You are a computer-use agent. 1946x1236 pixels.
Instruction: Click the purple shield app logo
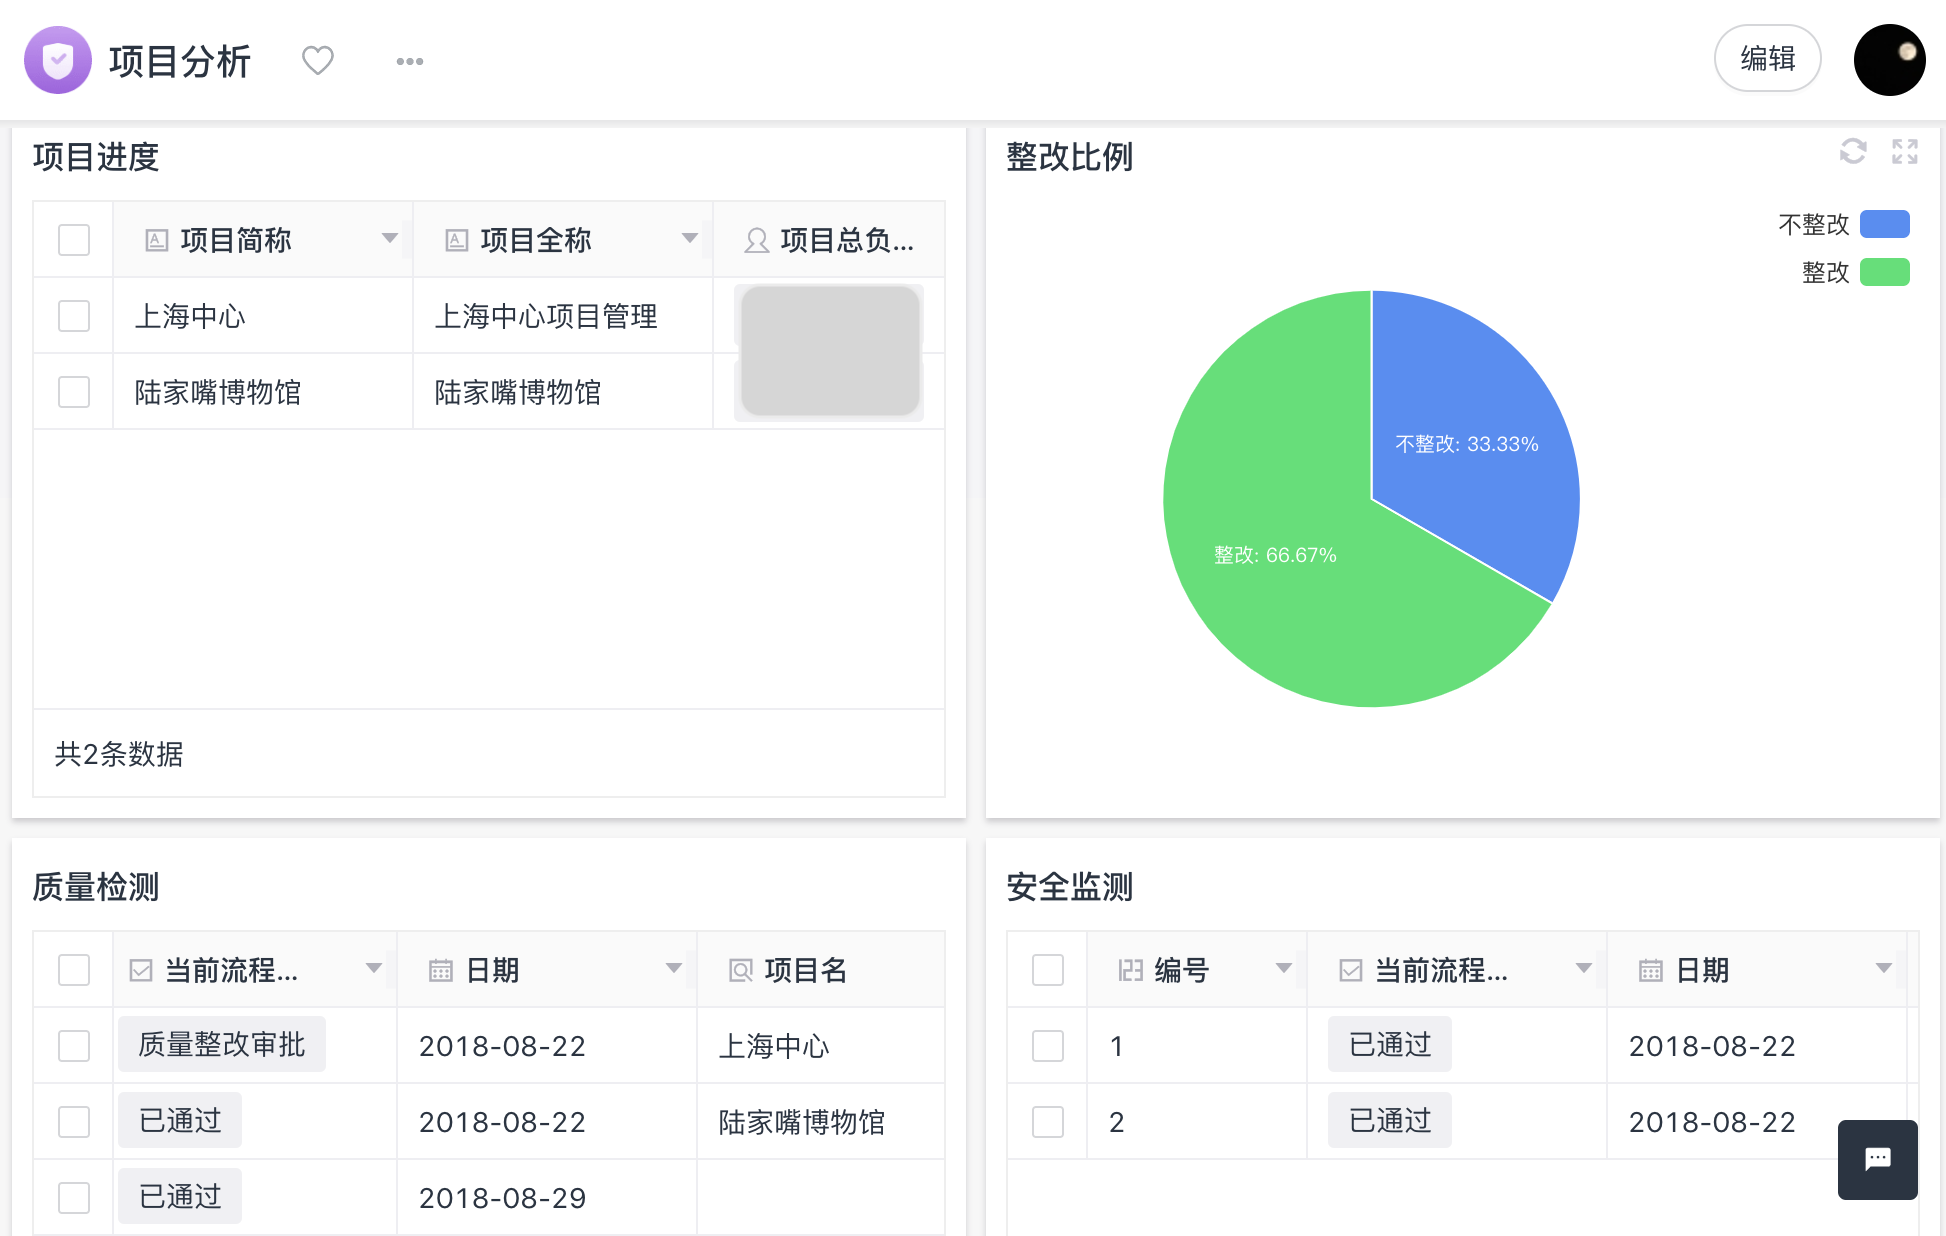[x=58, y=60]
